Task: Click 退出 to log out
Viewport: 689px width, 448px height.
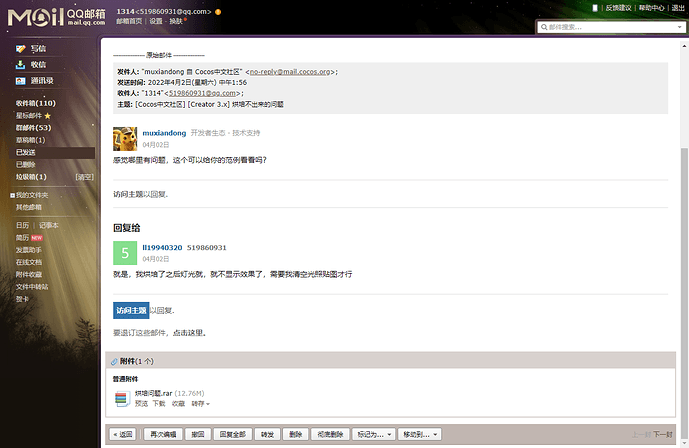Action: click(x=678, y=8)
